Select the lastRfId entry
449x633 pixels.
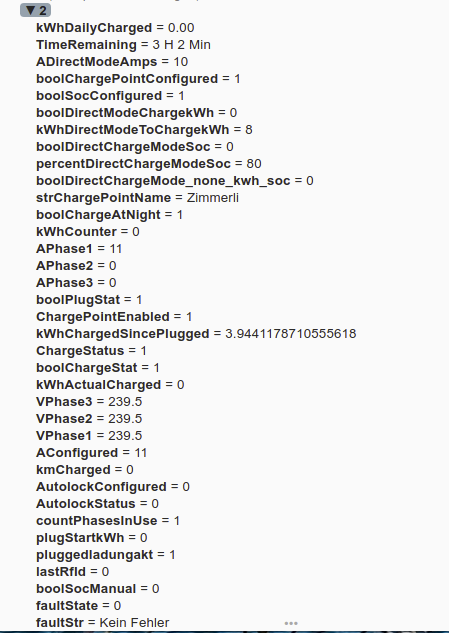pyautogui.click(x=73, y=572)
